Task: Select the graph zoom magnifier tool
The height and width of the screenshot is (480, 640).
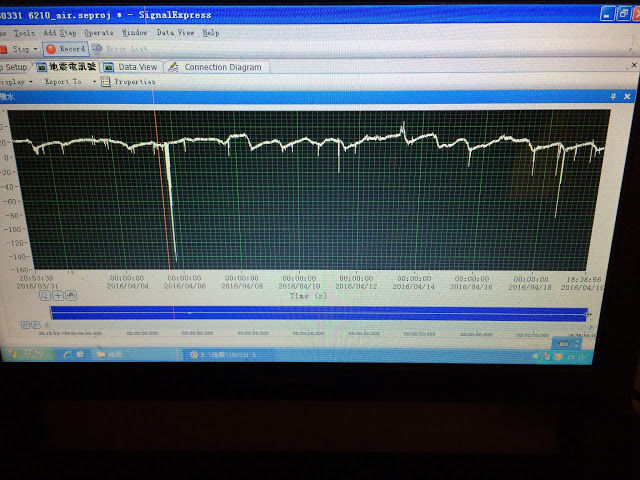Action: (x=44, y=296)
